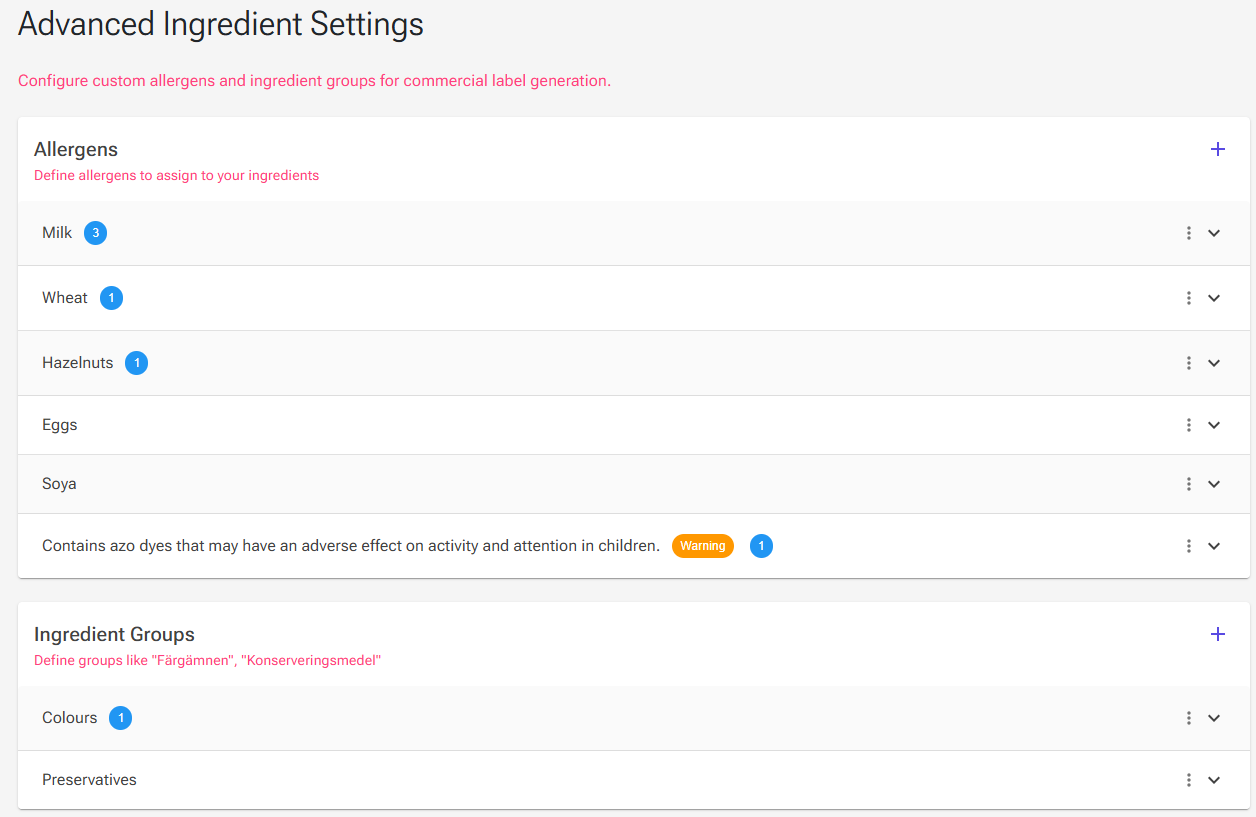This screenshot has height=817, width=1256.
Task: Expand the azo dyes warning chevron
Action: tap(1214, 546)
